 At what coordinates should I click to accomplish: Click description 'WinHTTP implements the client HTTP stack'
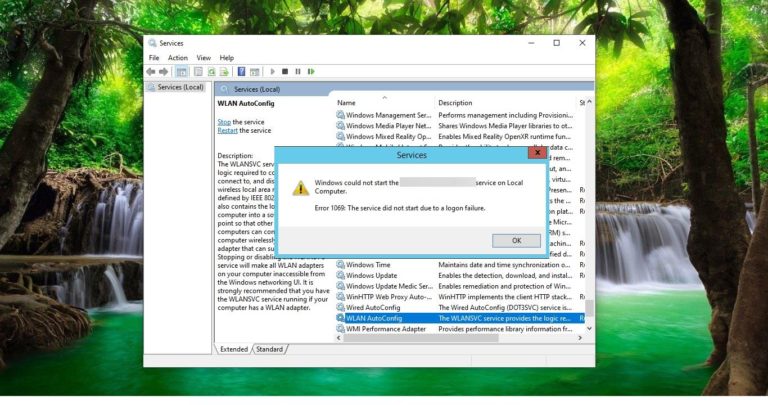[x=505, y=297]
